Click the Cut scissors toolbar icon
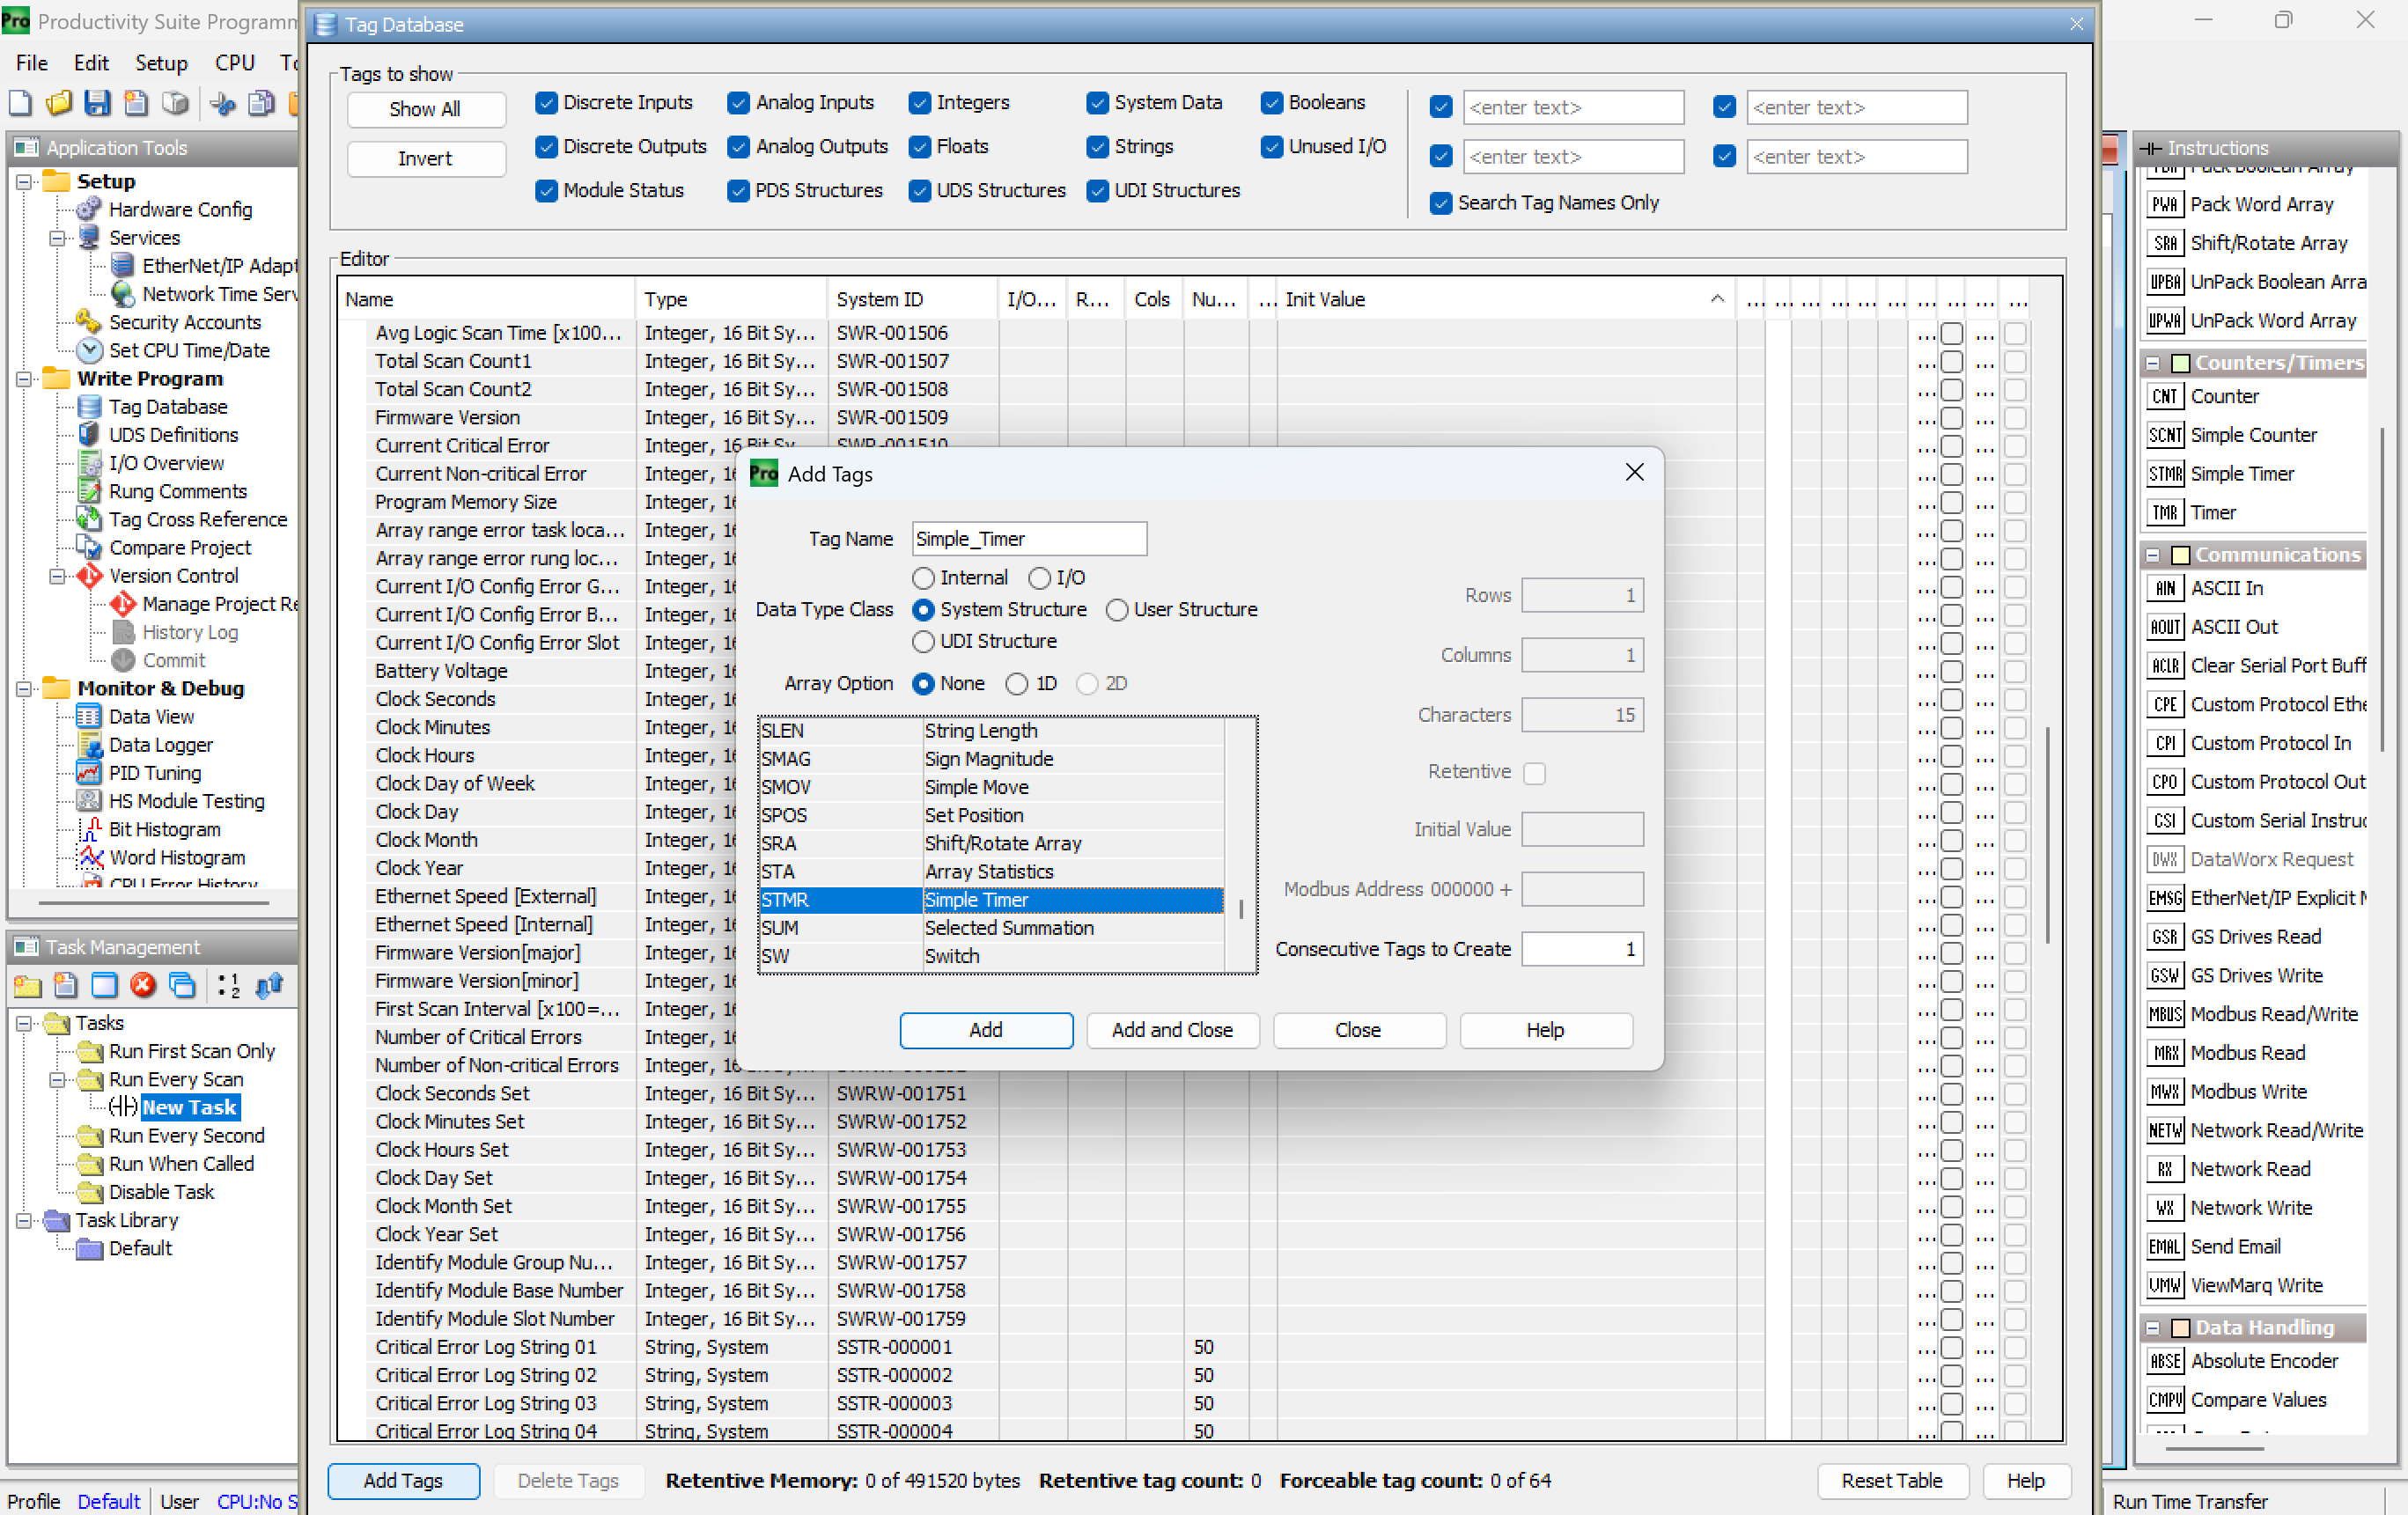 pos(223,104)
